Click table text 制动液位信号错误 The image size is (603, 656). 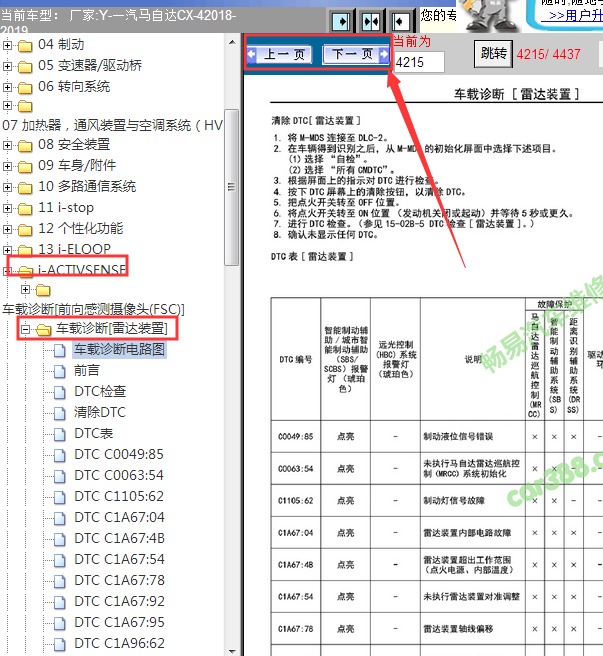tap(458, 437)
